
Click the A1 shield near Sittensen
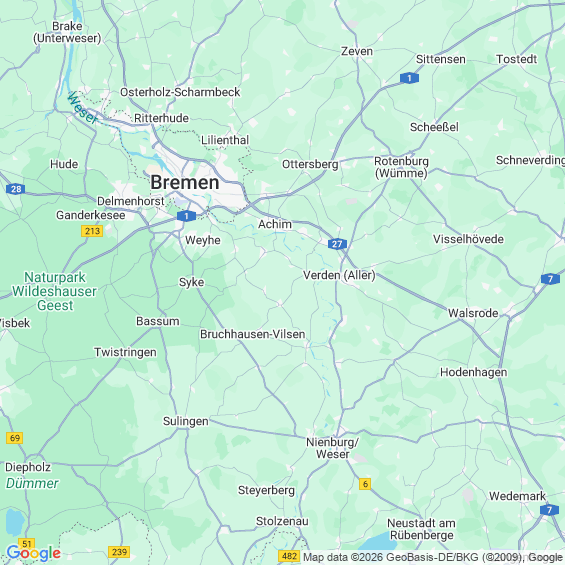pyautogui.click(x=409, y=78)
